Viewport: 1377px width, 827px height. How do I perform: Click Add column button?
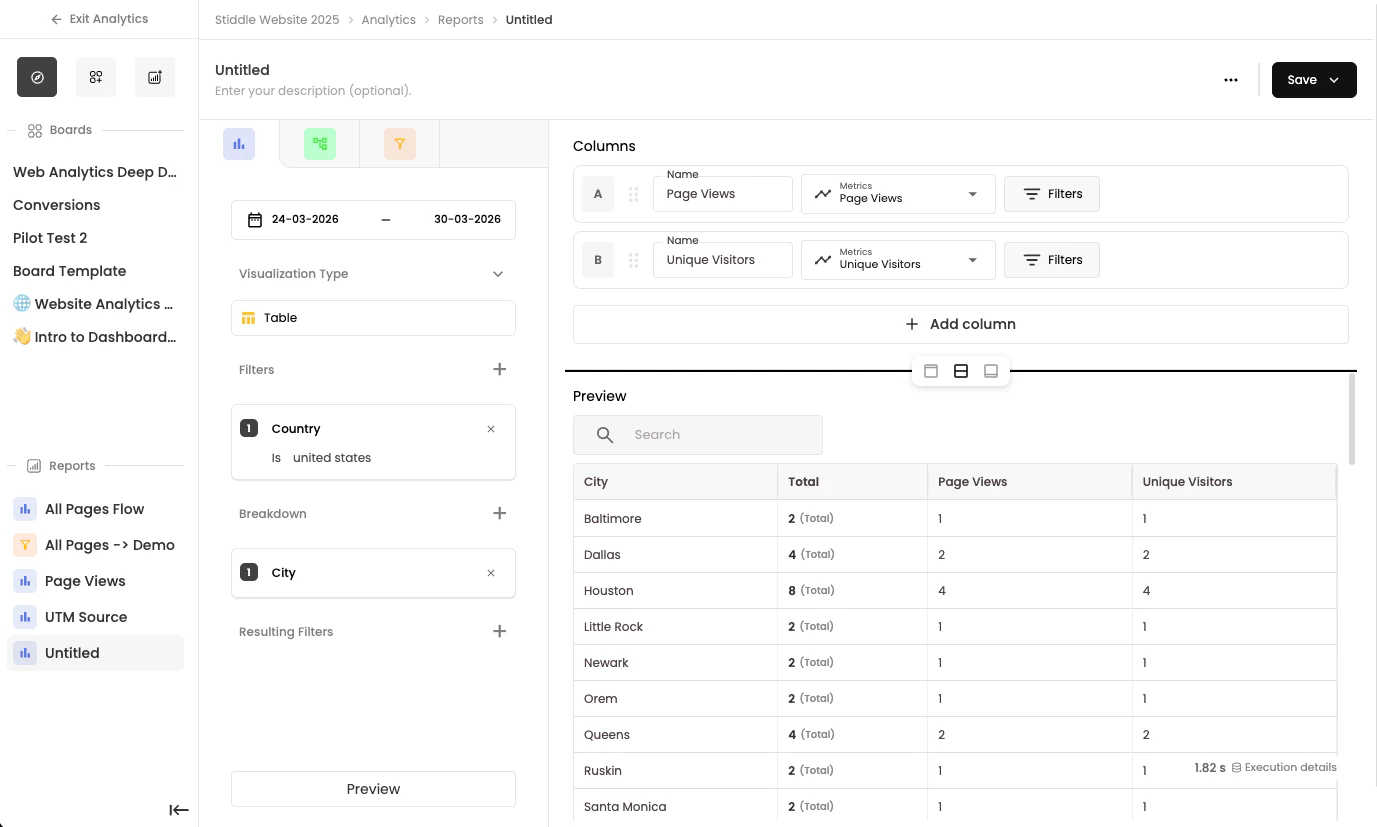[x=960, y=324]
